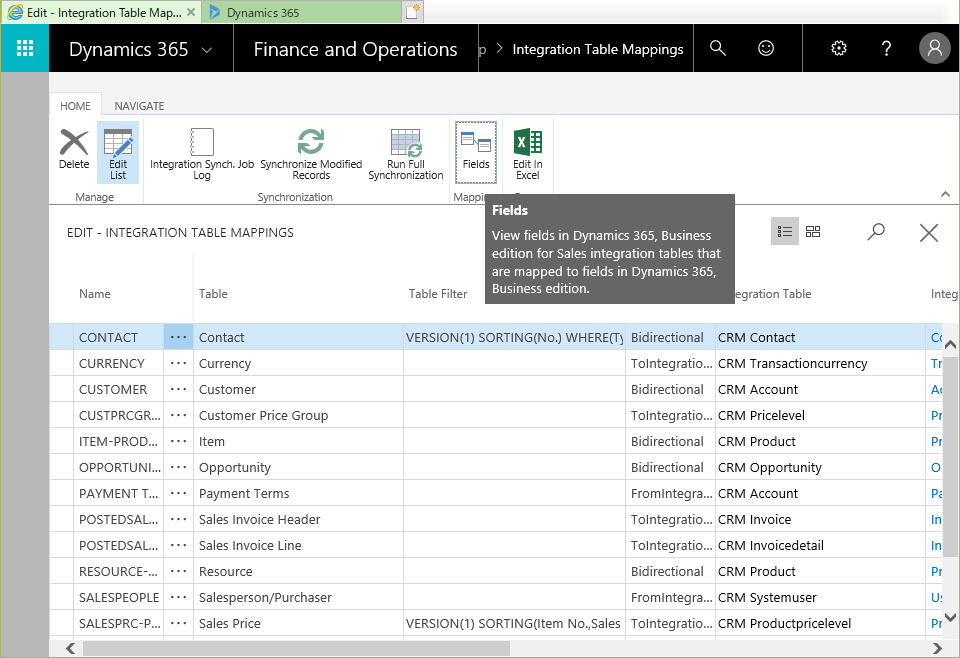Image resolution: width=960 pixels, height=658 pixels.
Task: Open row menu for ITEM-PROD
Action: pos(178,441)
